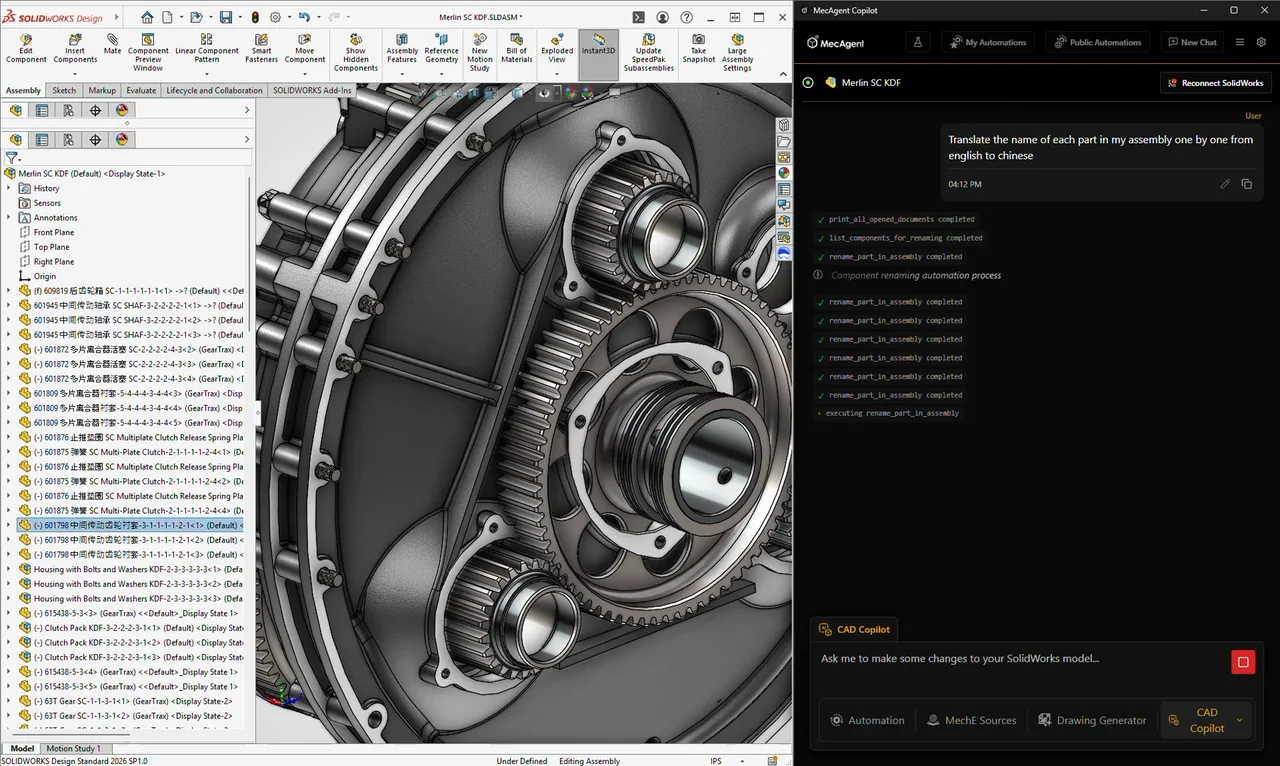Switch to the Evaluate tab
1280x766 pixels.
(141, 90)
